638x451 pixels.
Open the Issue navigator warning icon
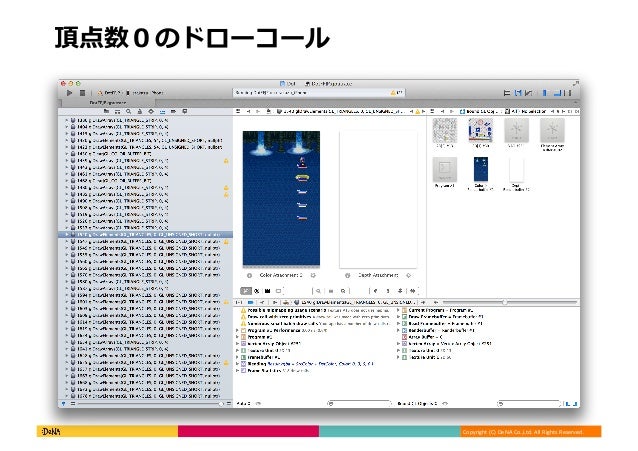click(140, 111)
